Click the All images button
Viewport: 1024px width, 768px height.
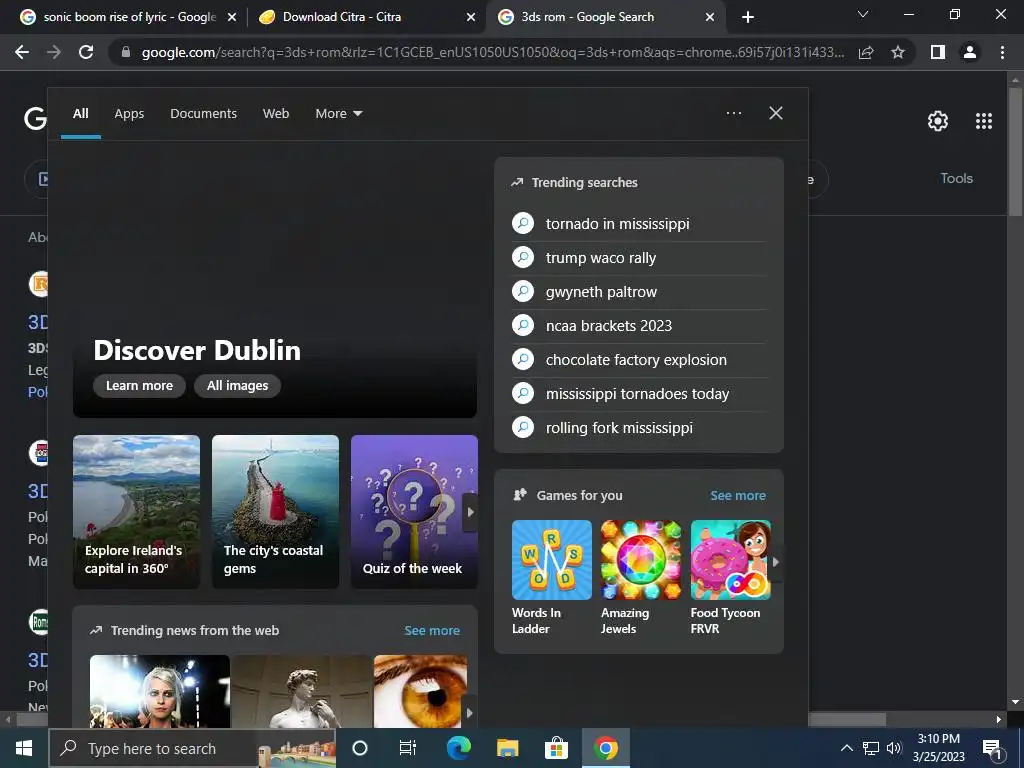point(238,385)
